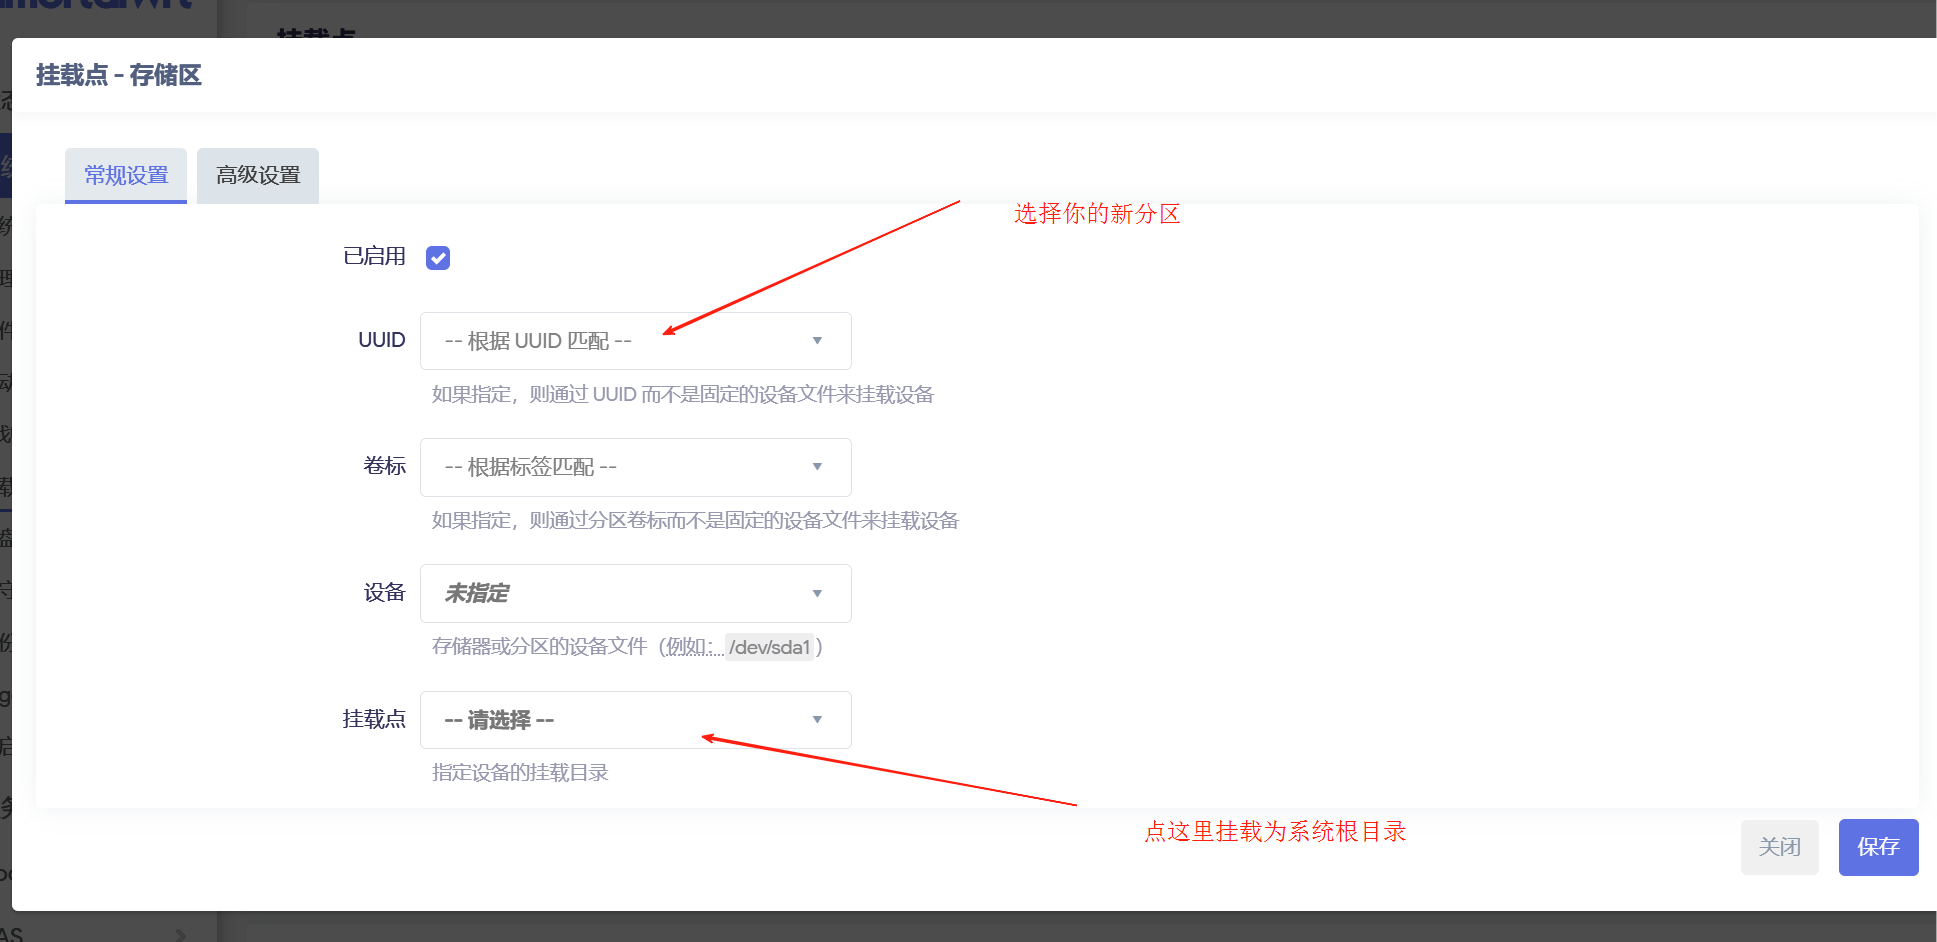The height and width of the screenshot is (942, 1937).
Task: Click the 挂载点 field label
Action: [374, 719]
